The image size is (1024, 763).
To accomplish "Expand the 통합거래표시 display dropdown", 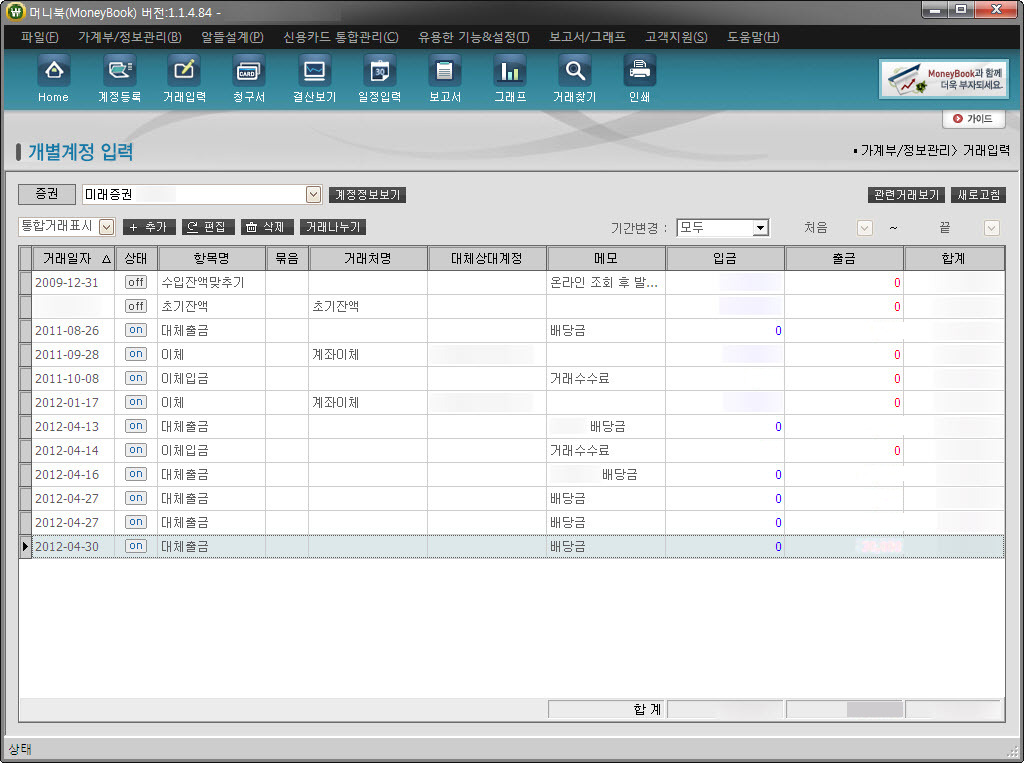I will (x=106, y=227).
